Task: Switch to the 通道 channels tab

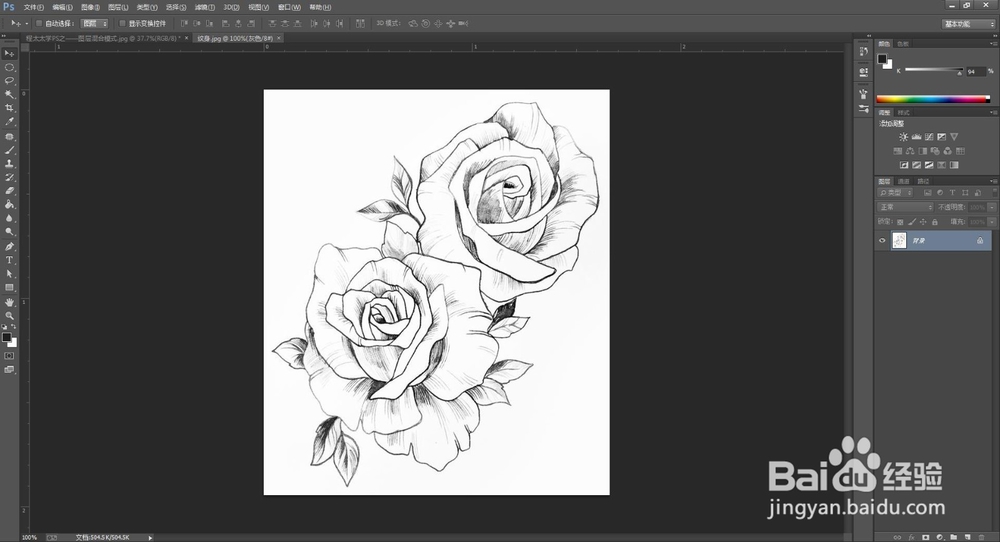Action: coord(904,181)
